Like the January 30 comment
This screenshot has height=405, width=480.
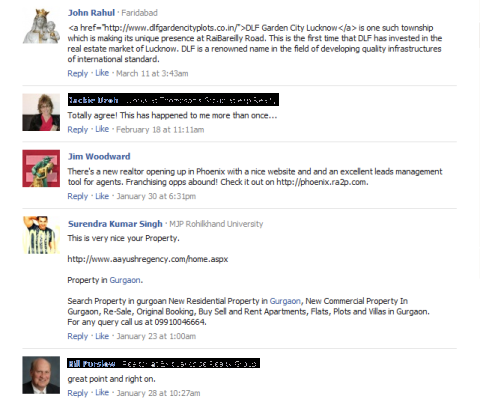pos(102,196)
